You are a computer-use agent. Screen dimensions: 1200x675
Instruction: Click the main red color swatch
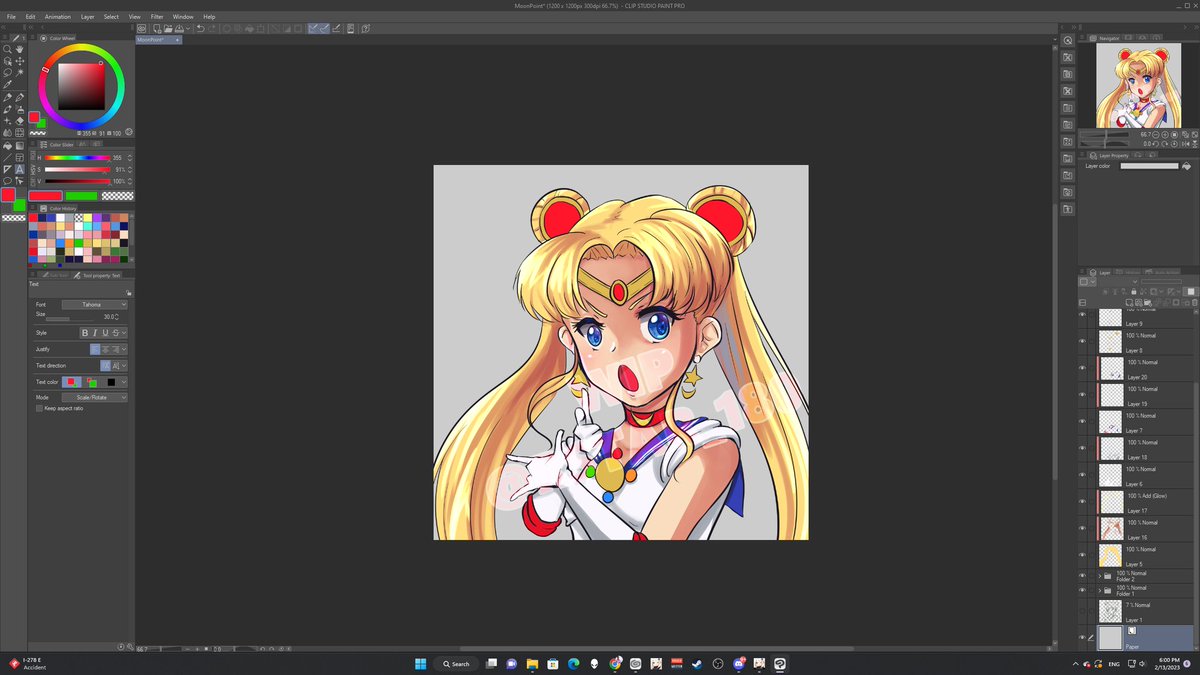[x=9, y=195]
